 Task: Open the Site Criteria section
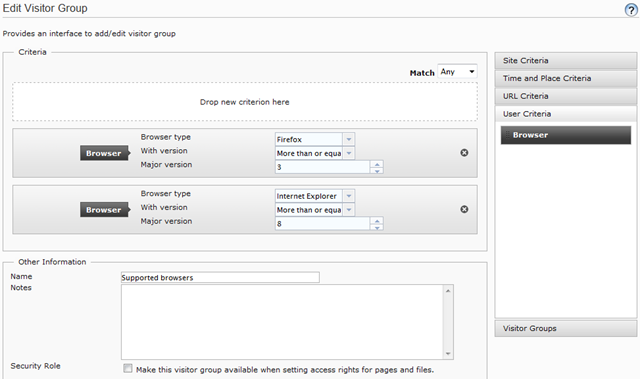click(x=566, y=60)
